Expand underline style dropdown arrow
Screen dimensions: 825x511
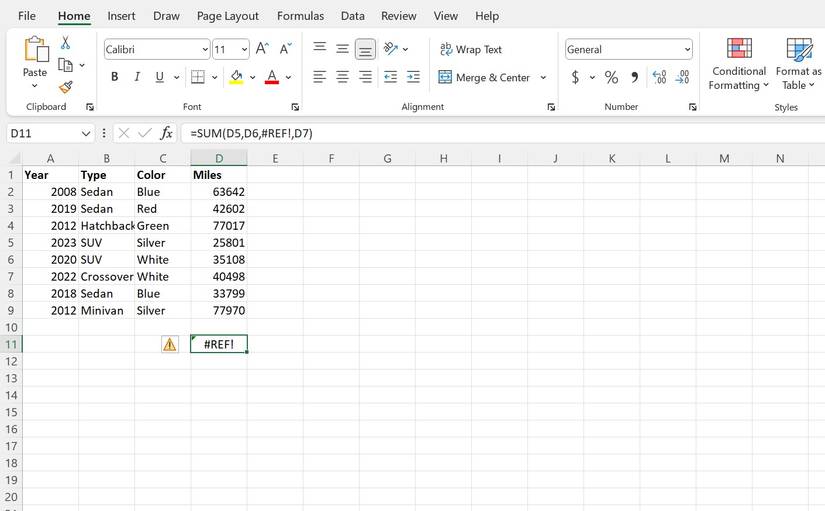176,77
